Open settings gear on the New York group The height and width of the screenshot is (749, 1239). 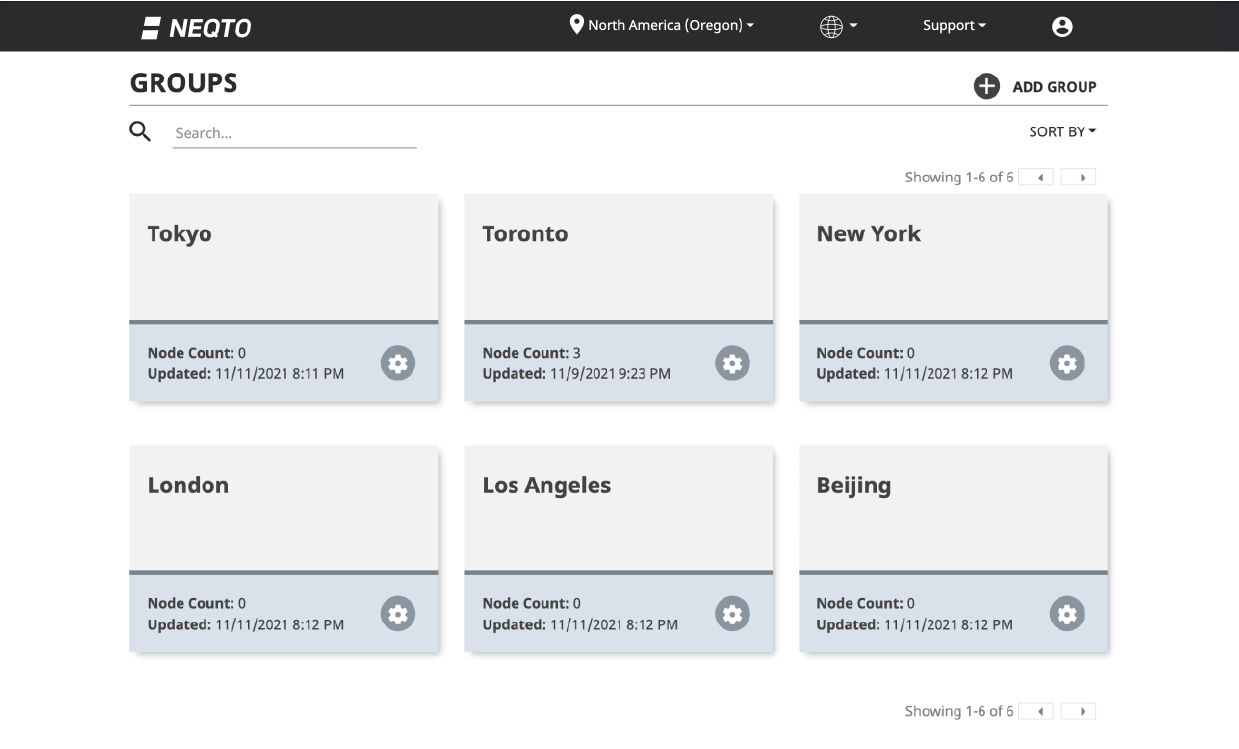coord(1066,363)
